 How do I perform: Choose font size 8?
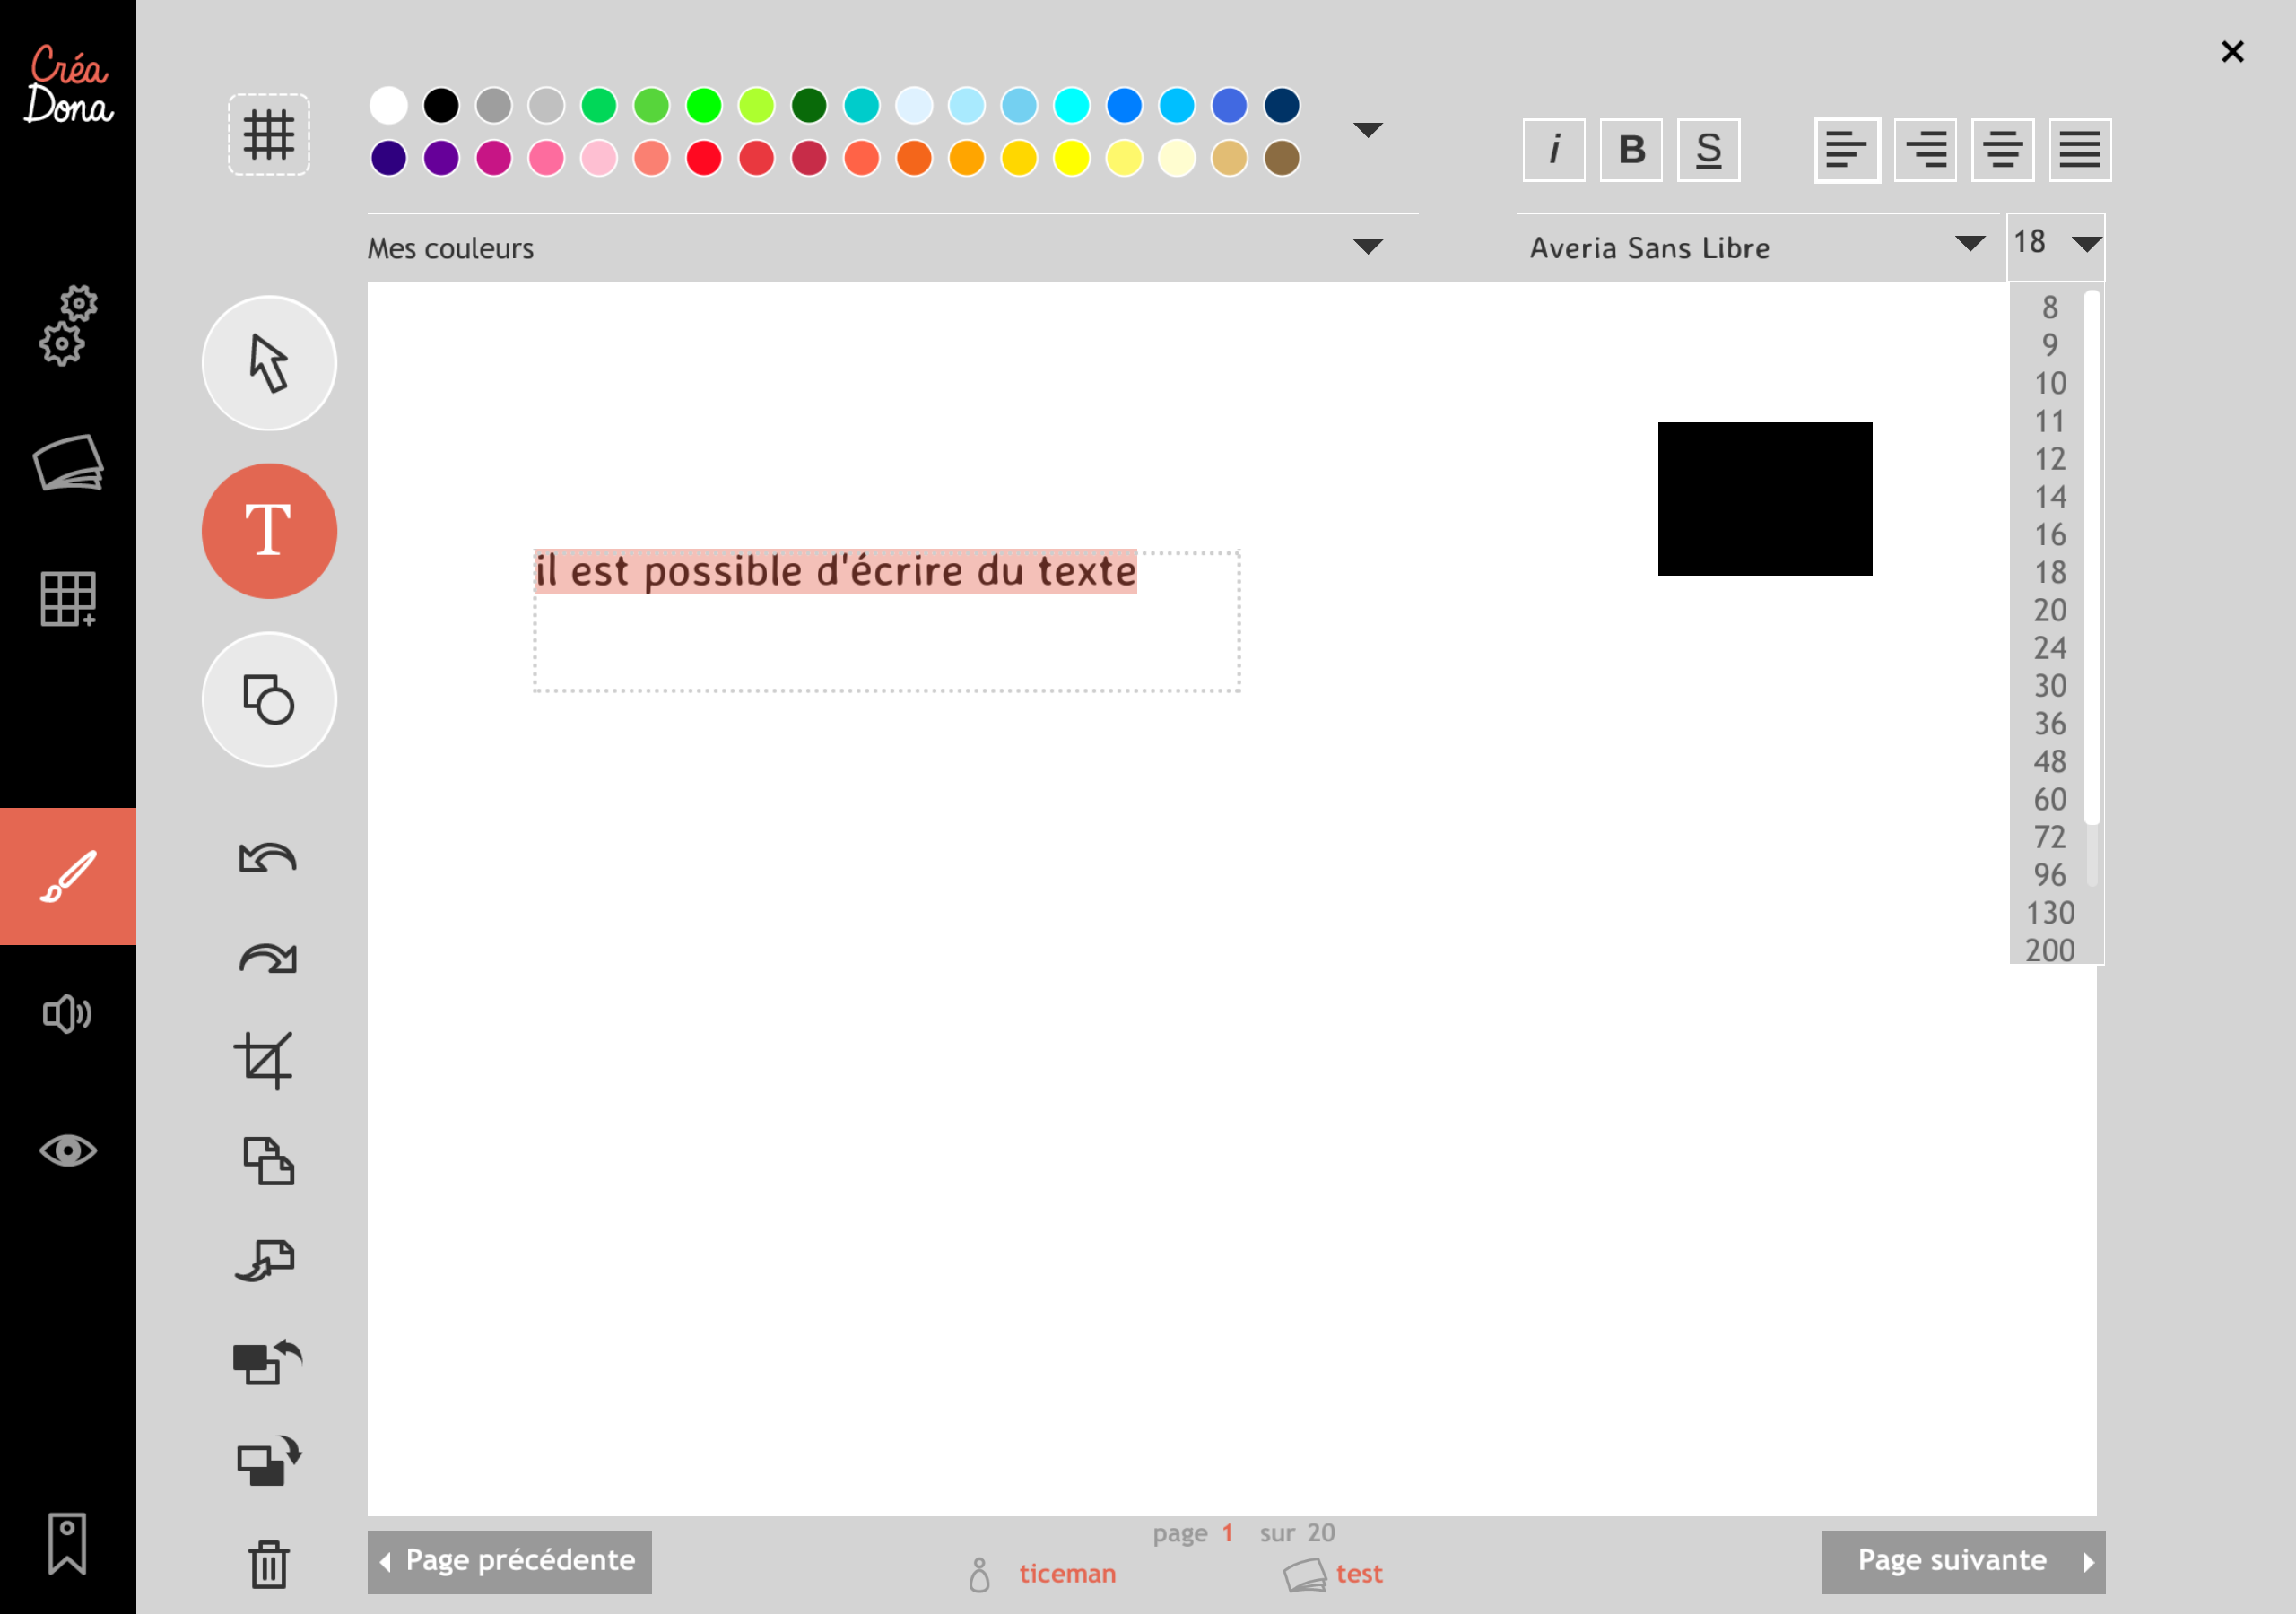(2050, 307)
